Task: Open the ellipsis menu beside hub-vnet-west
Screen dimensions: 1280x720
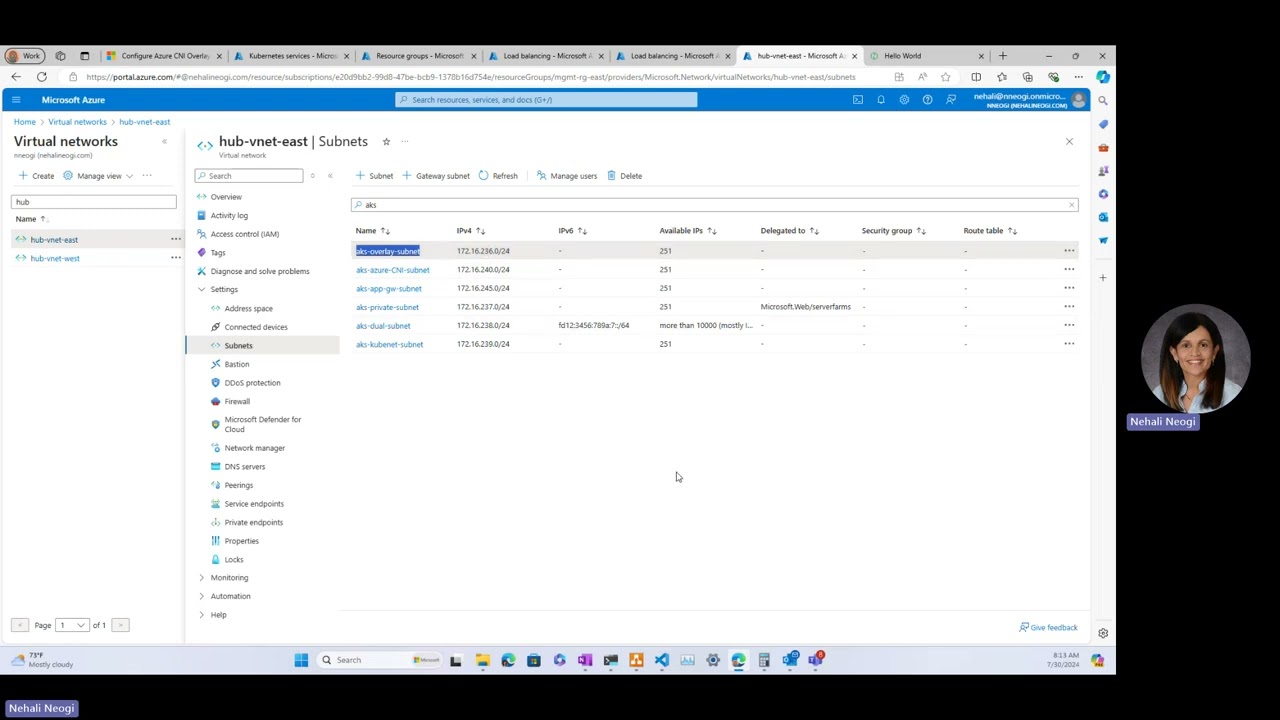Action: tap(176, 258)
